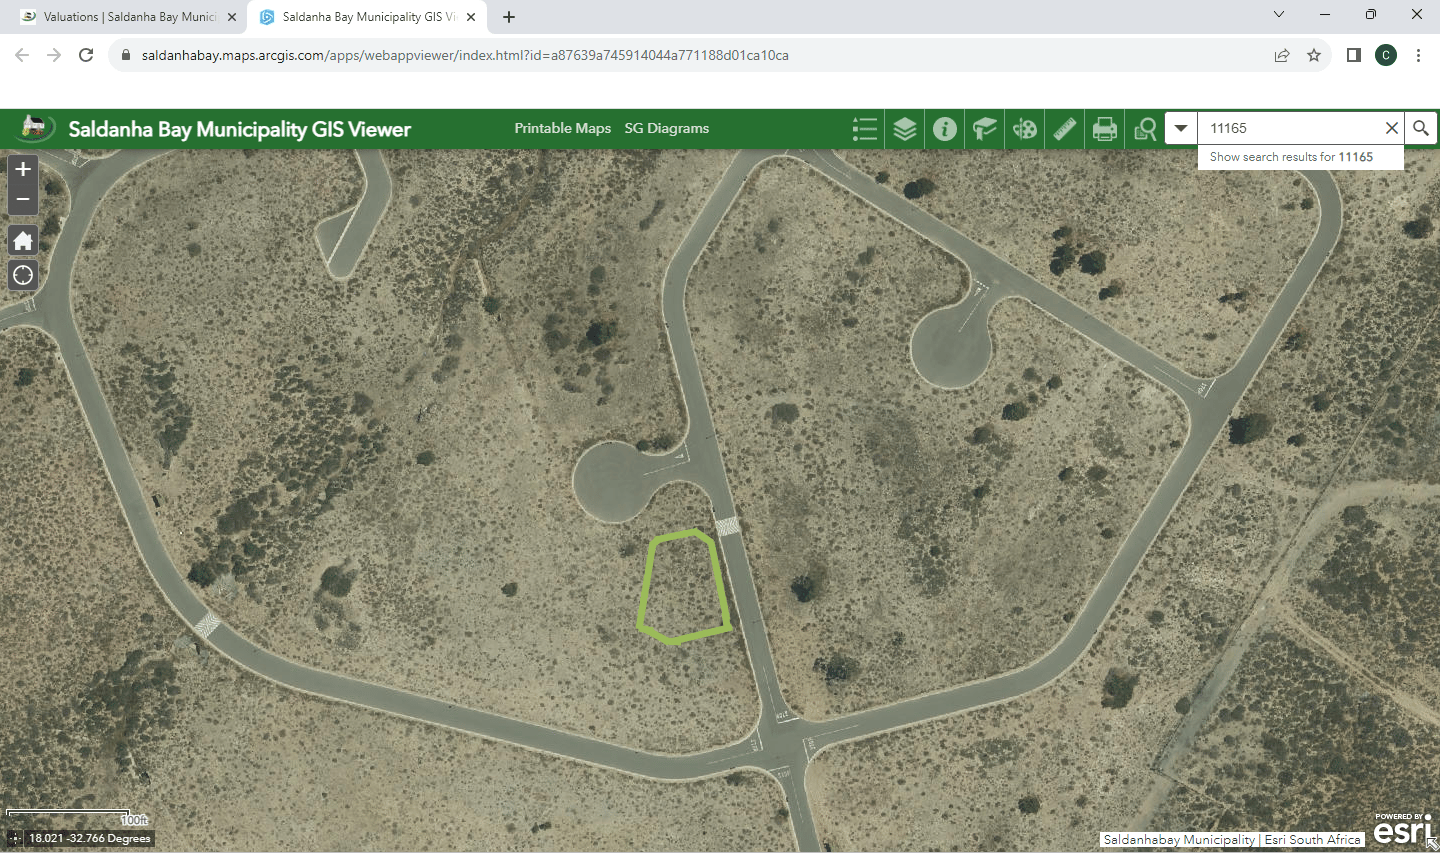
Task: Open the SG Diagrams link
Action: click(x=667, y=128)
